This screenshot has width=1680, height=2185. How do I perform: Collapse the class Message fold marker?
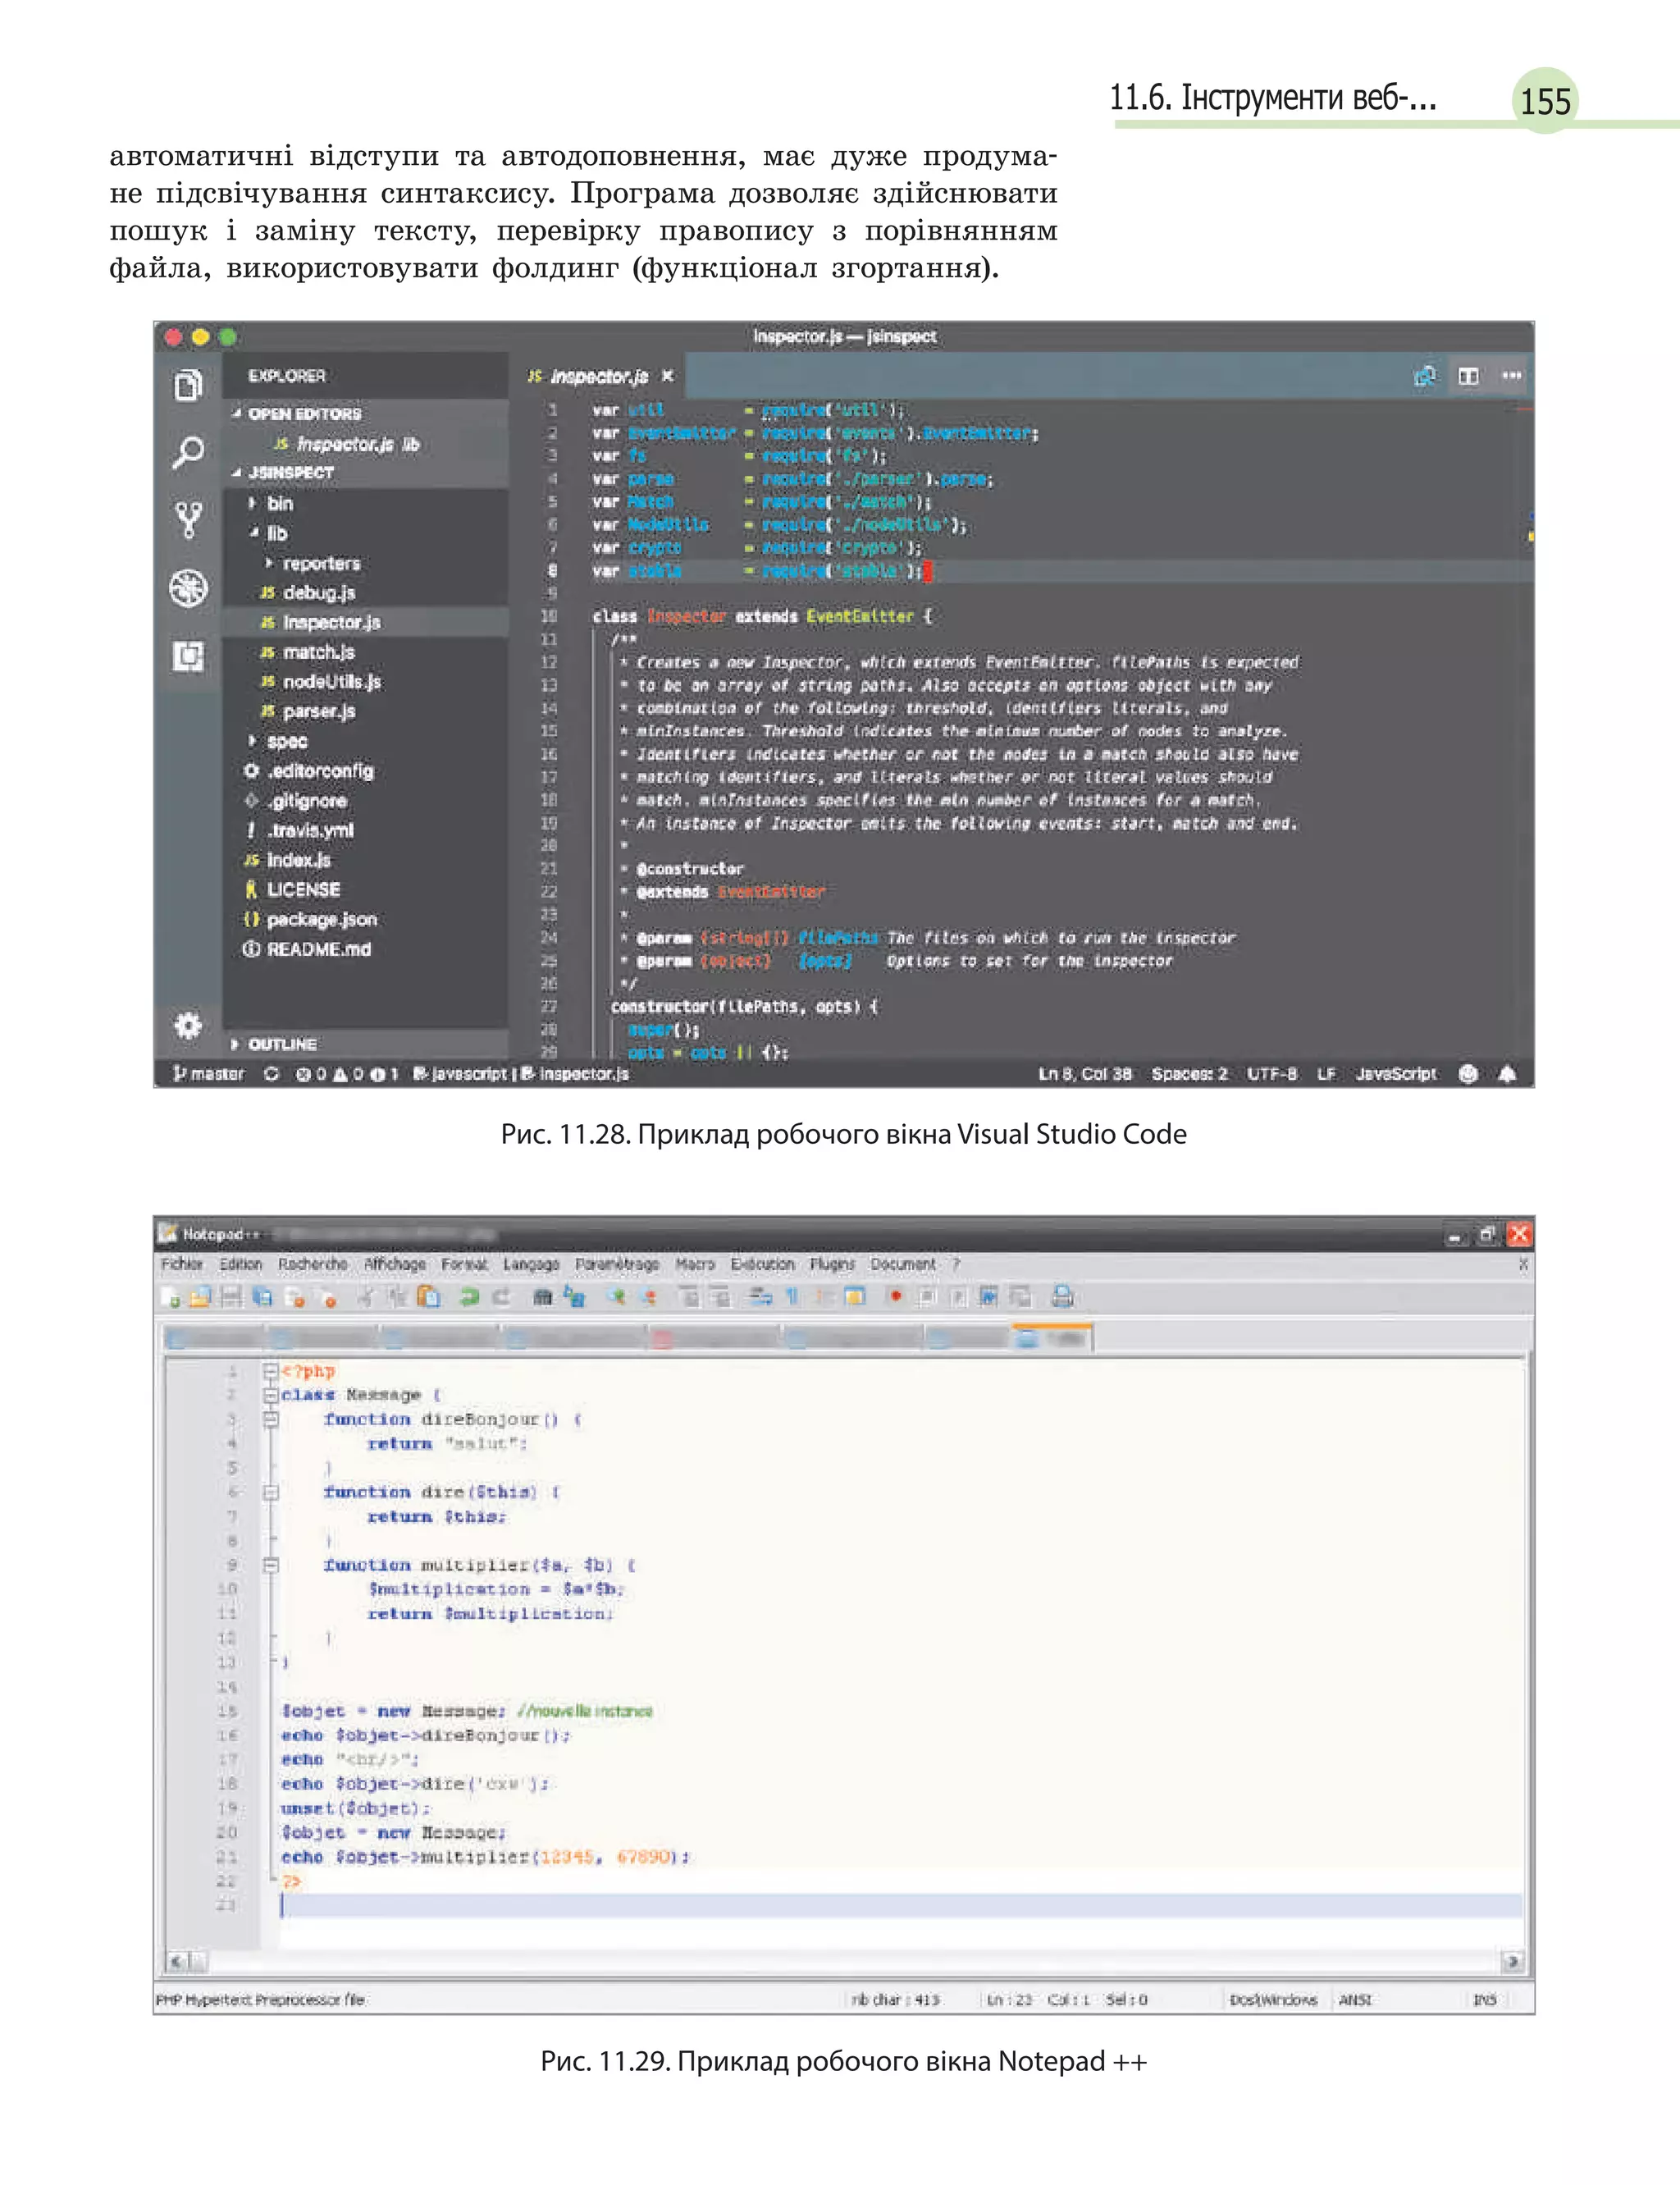[270, 1395]
